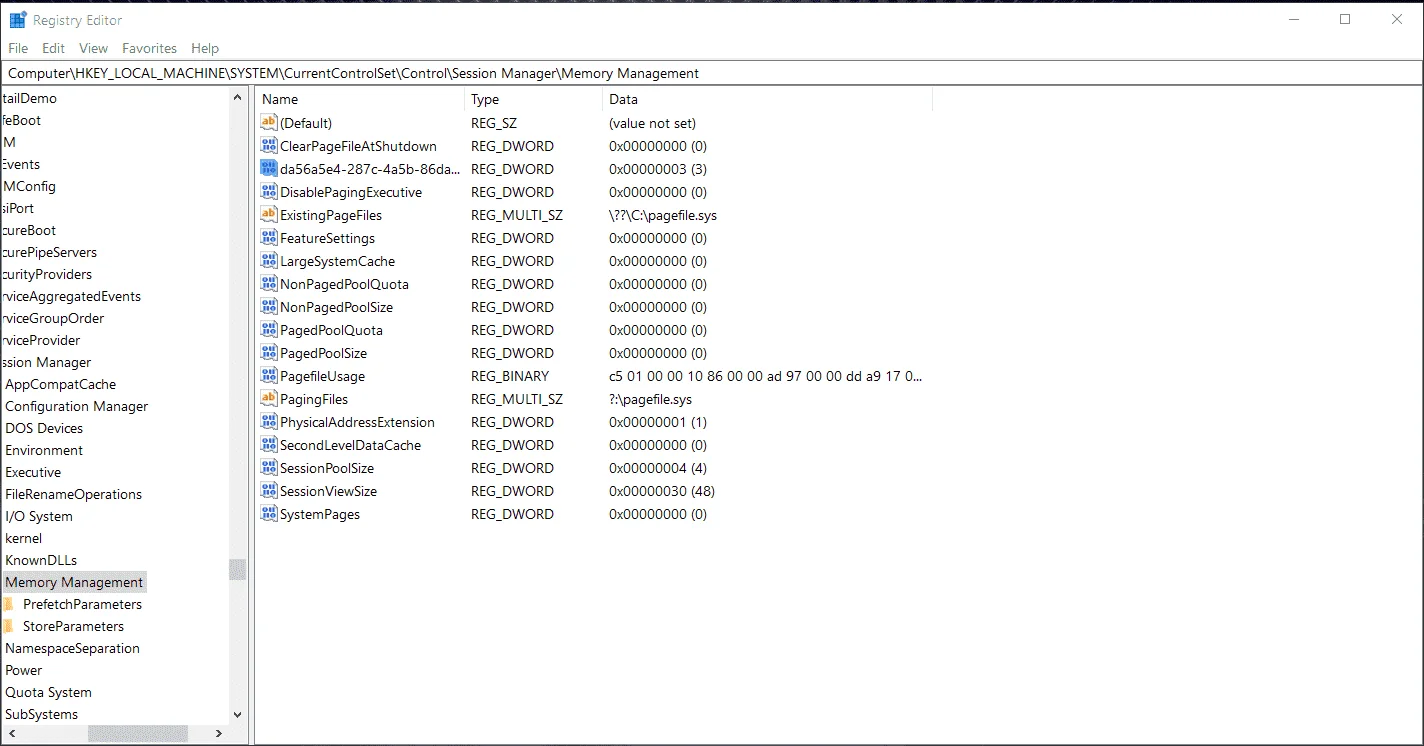Click the SessionPoolSize DWORD icon
The image size is (1424, 746).
[268, 468]
